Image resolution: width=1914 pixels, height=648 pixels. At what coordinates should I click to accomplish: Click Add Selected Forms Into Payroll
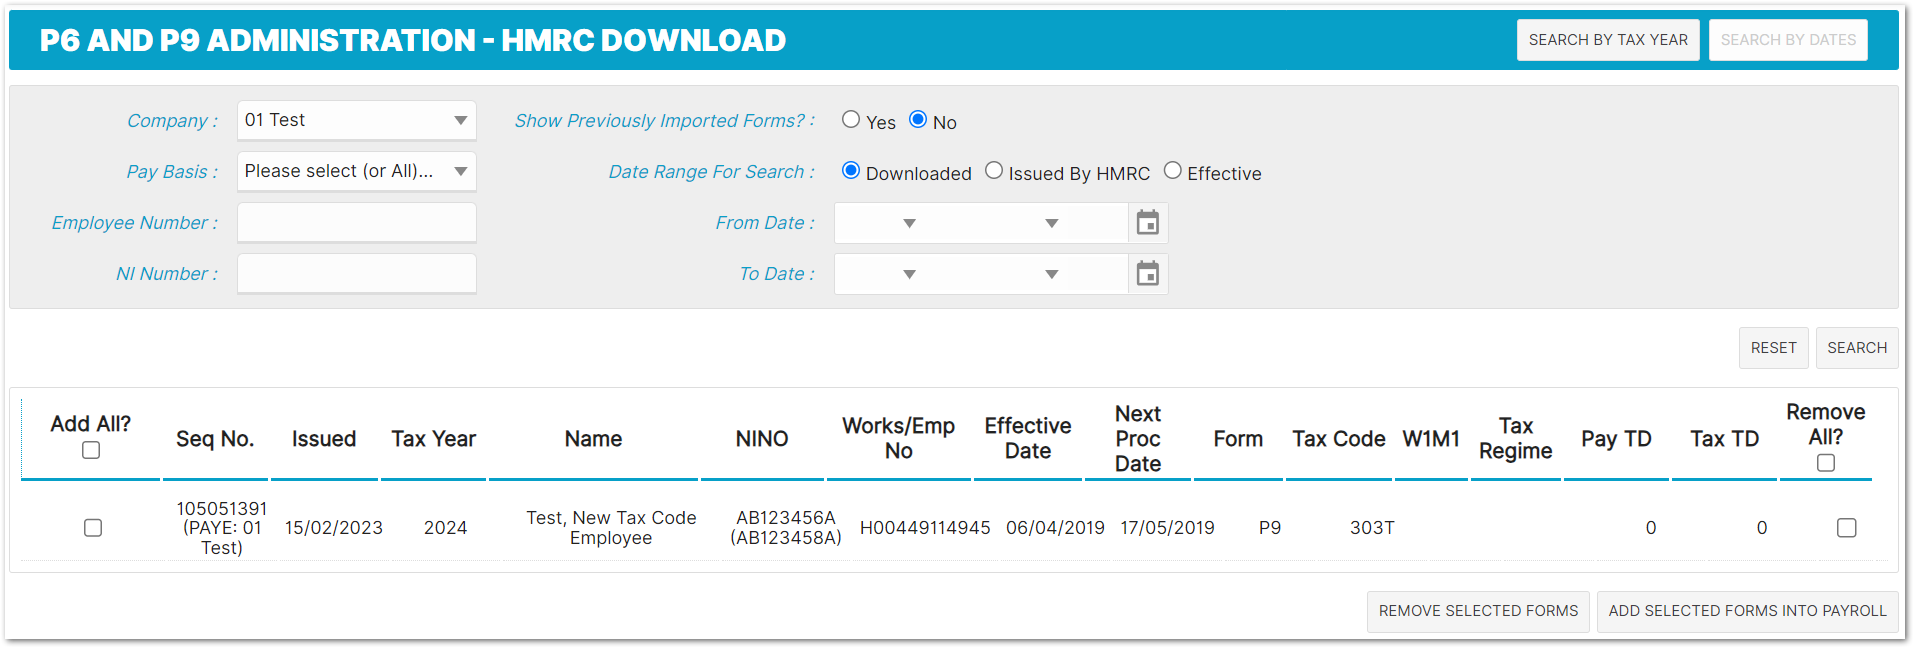pos(1747,611)
